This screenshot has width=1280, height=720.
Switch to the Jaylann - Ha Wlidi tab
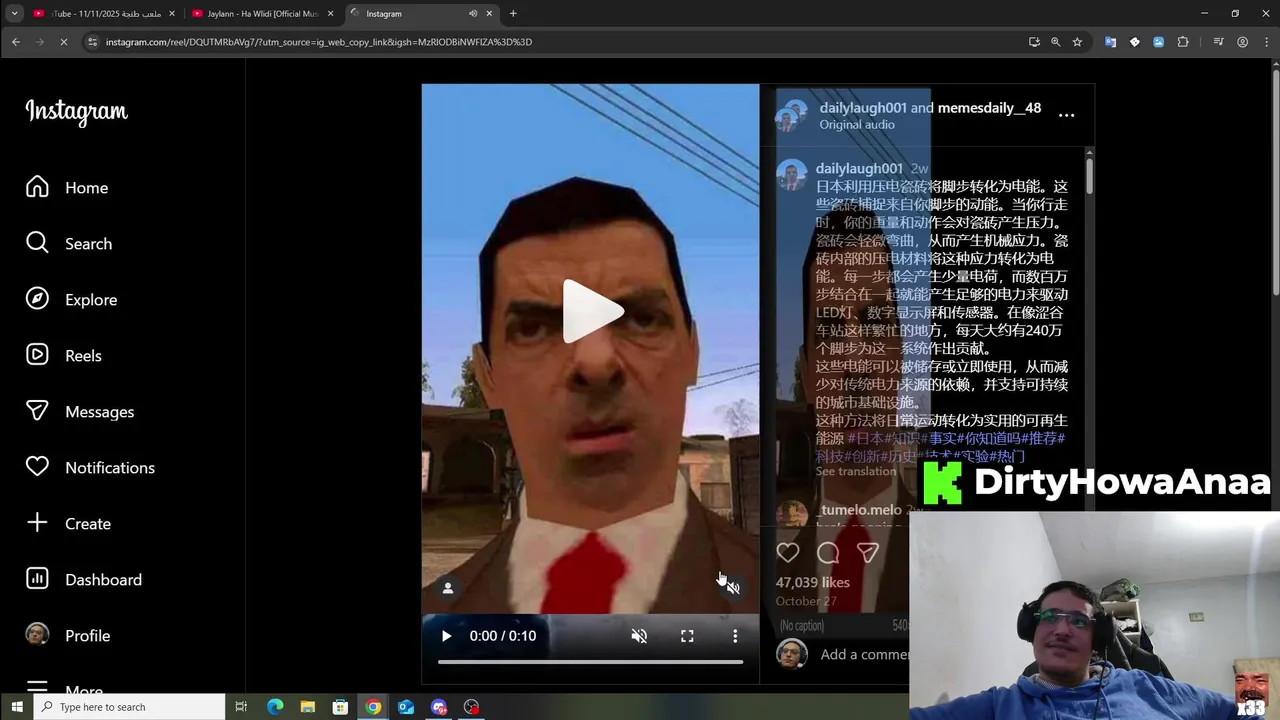tap(262, 14)
